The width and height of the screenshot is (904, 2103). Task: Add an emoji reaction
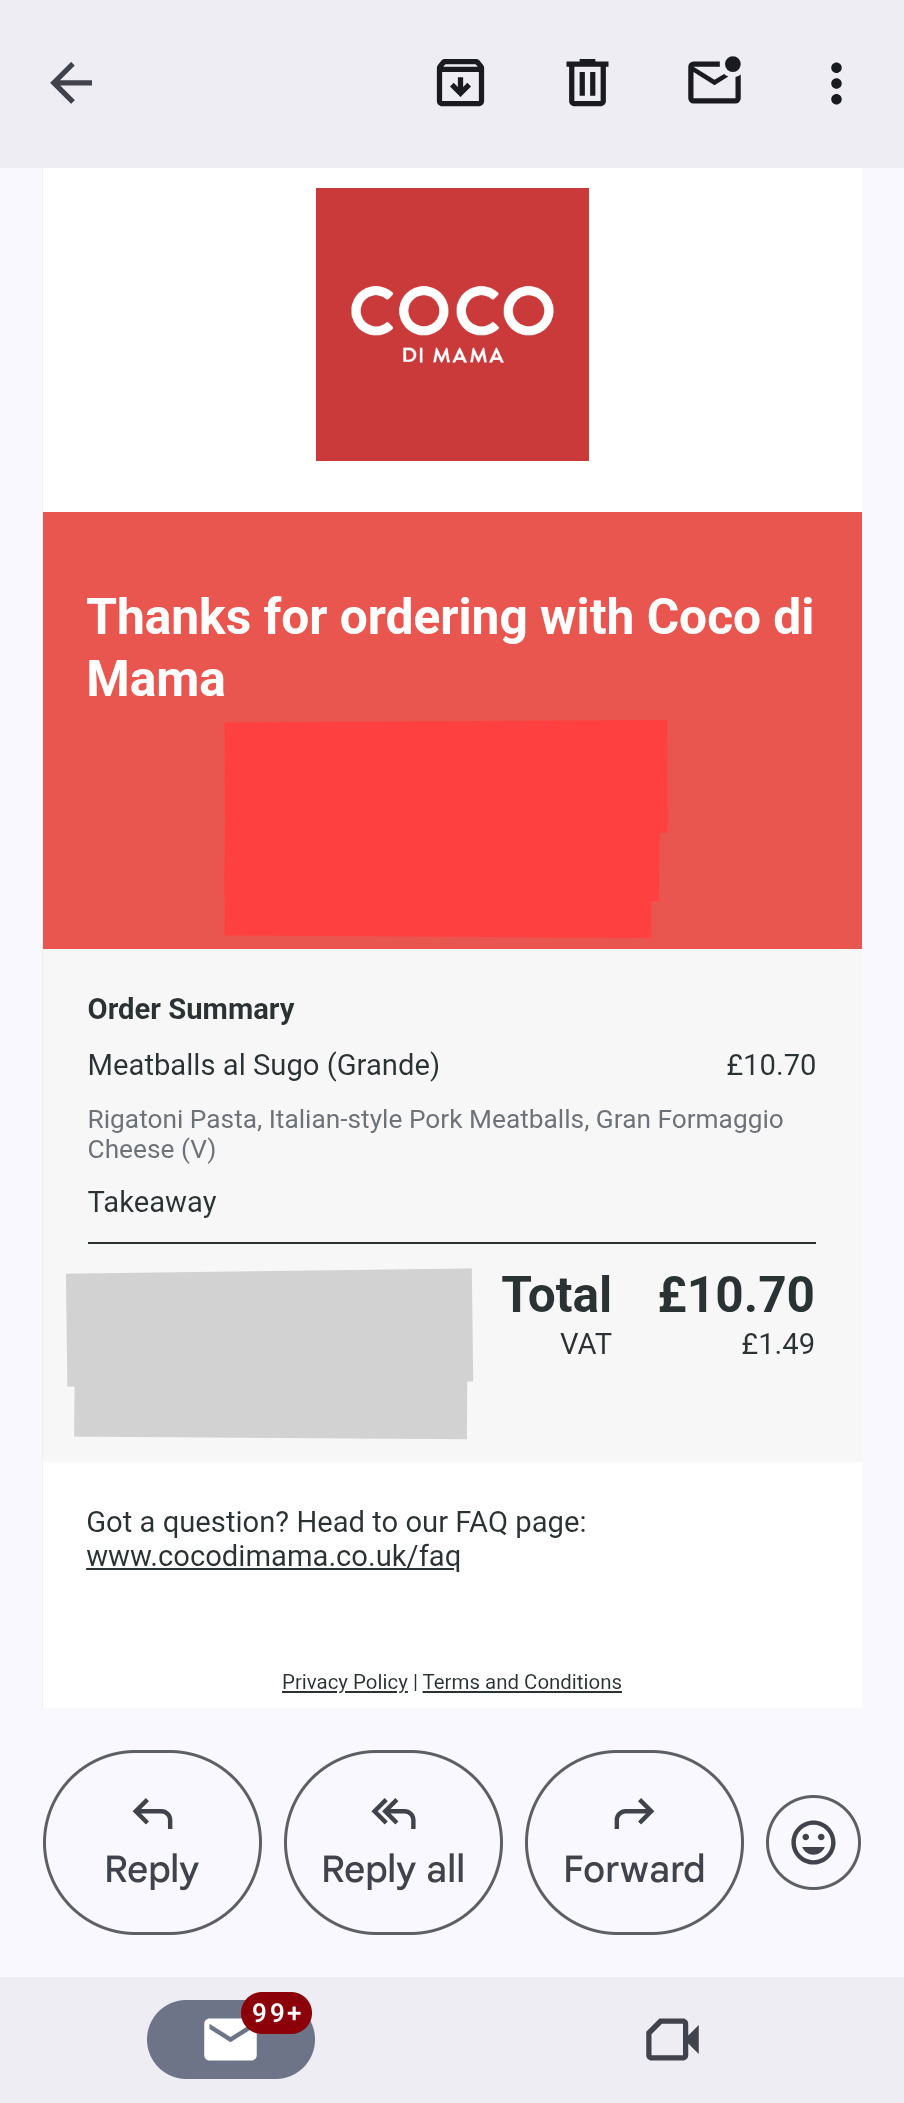813,1842
